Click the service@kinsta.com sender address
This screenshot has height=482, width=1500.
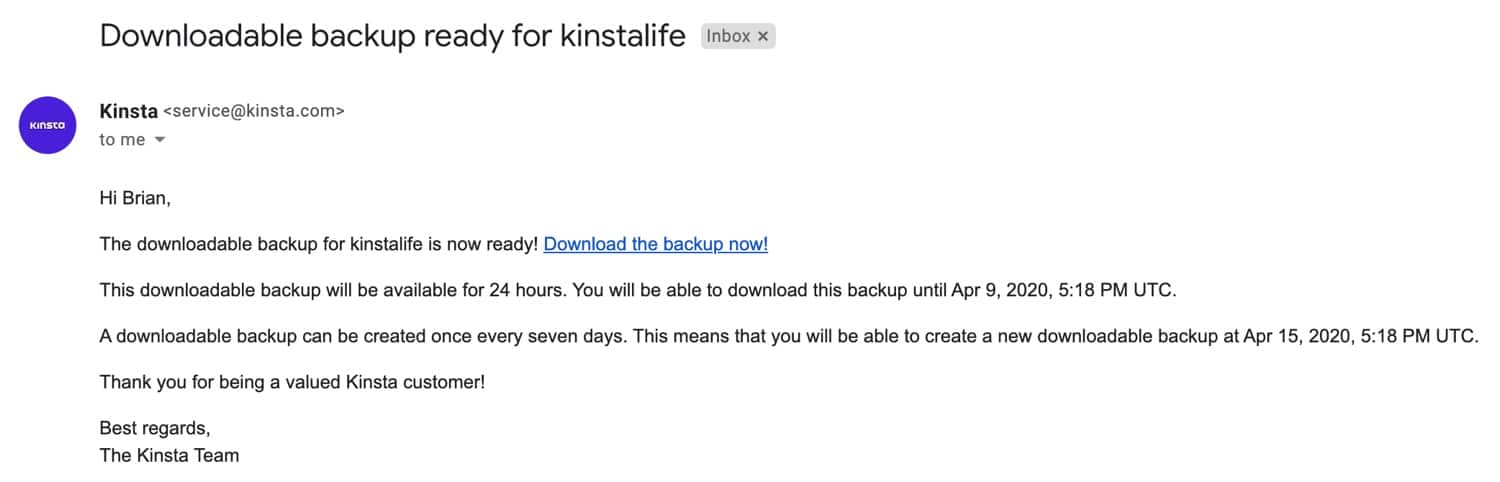point(253,112)
